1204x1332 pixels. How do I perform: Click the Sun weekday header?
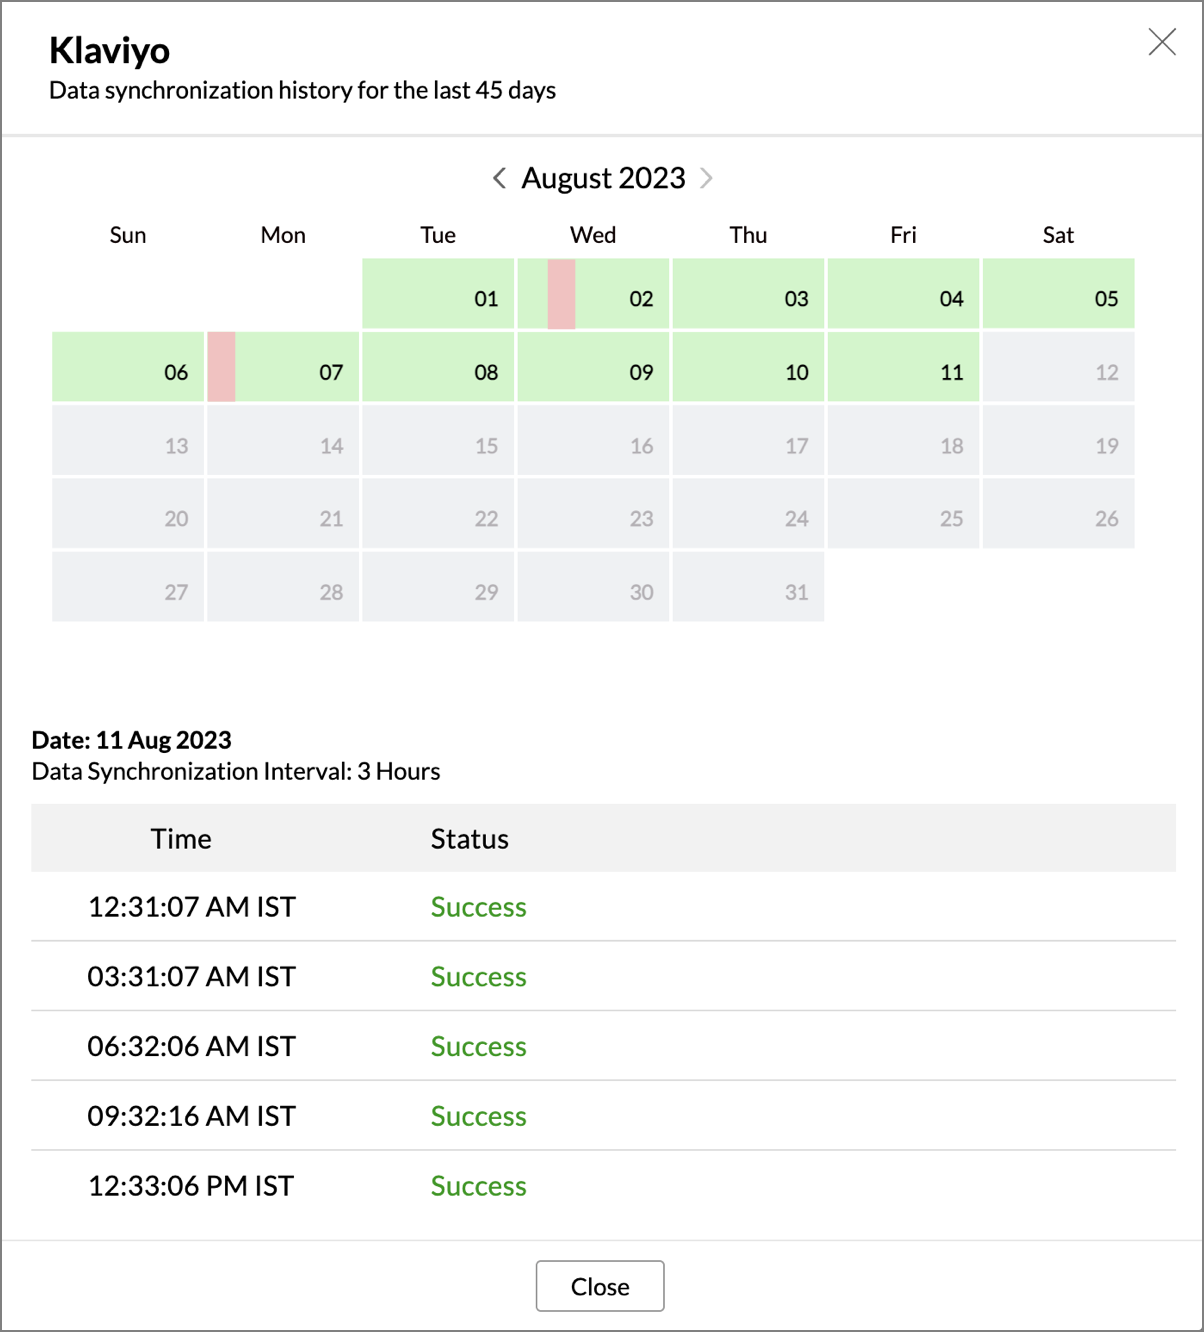click(x=128, y=235)
